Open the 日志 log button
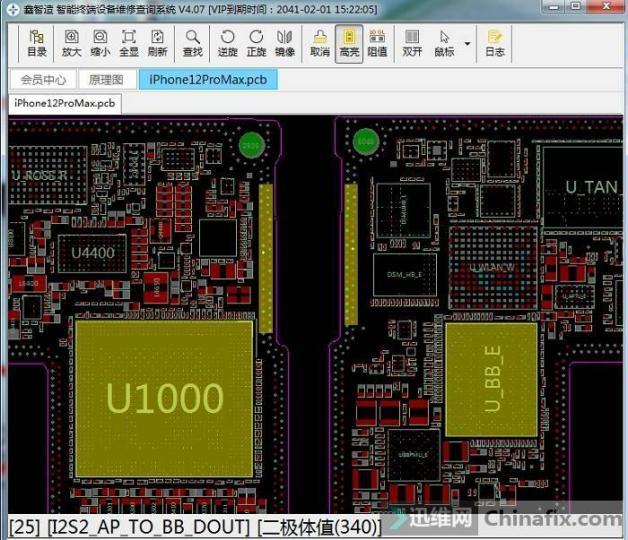The height and width of the screenshot is (540, 628). pyautogui.click(x=494, y=43)
